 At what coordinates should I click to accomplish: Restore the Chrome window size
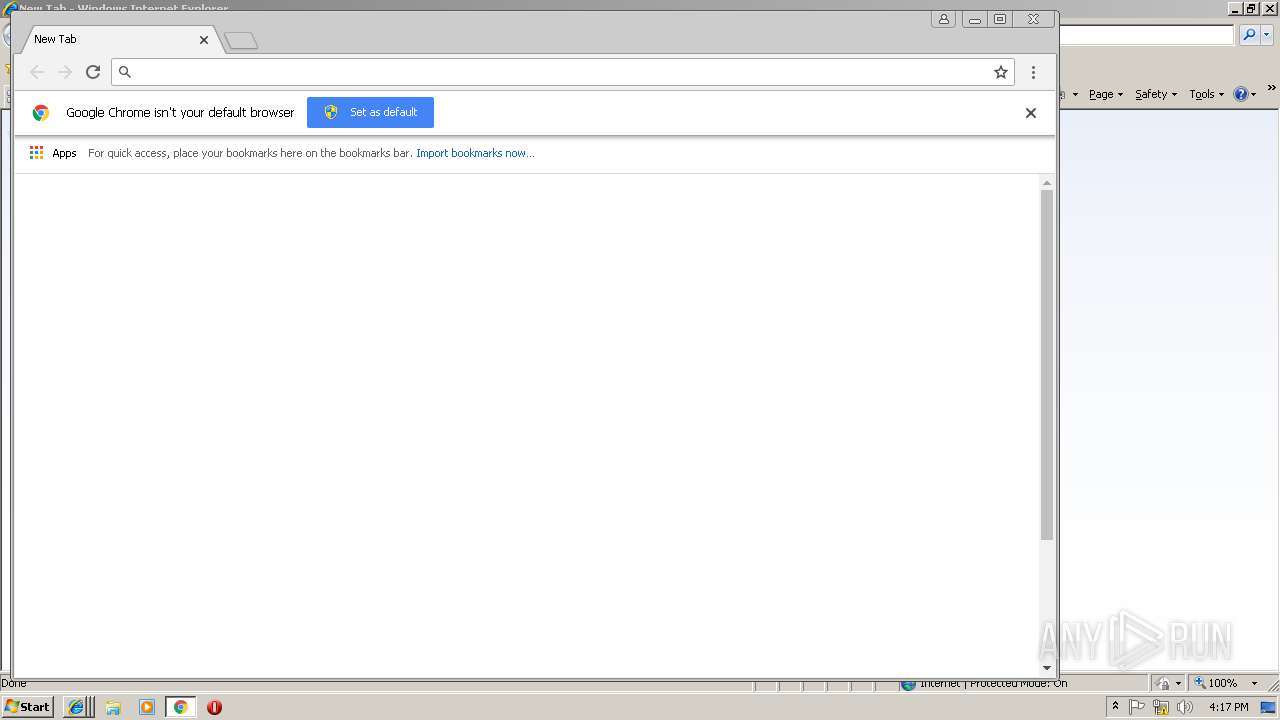tap(1000, 19)
